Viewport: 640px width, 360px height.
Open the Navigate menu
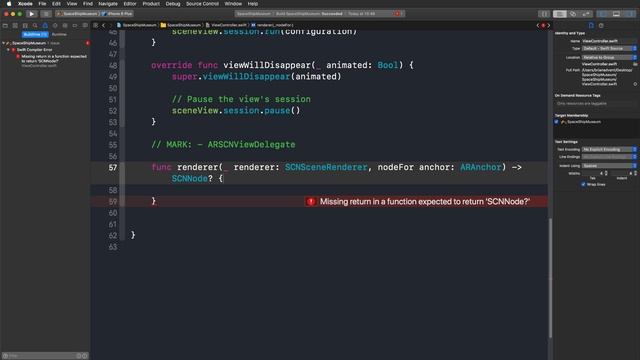pyautogui.click(x=108, y=4)
